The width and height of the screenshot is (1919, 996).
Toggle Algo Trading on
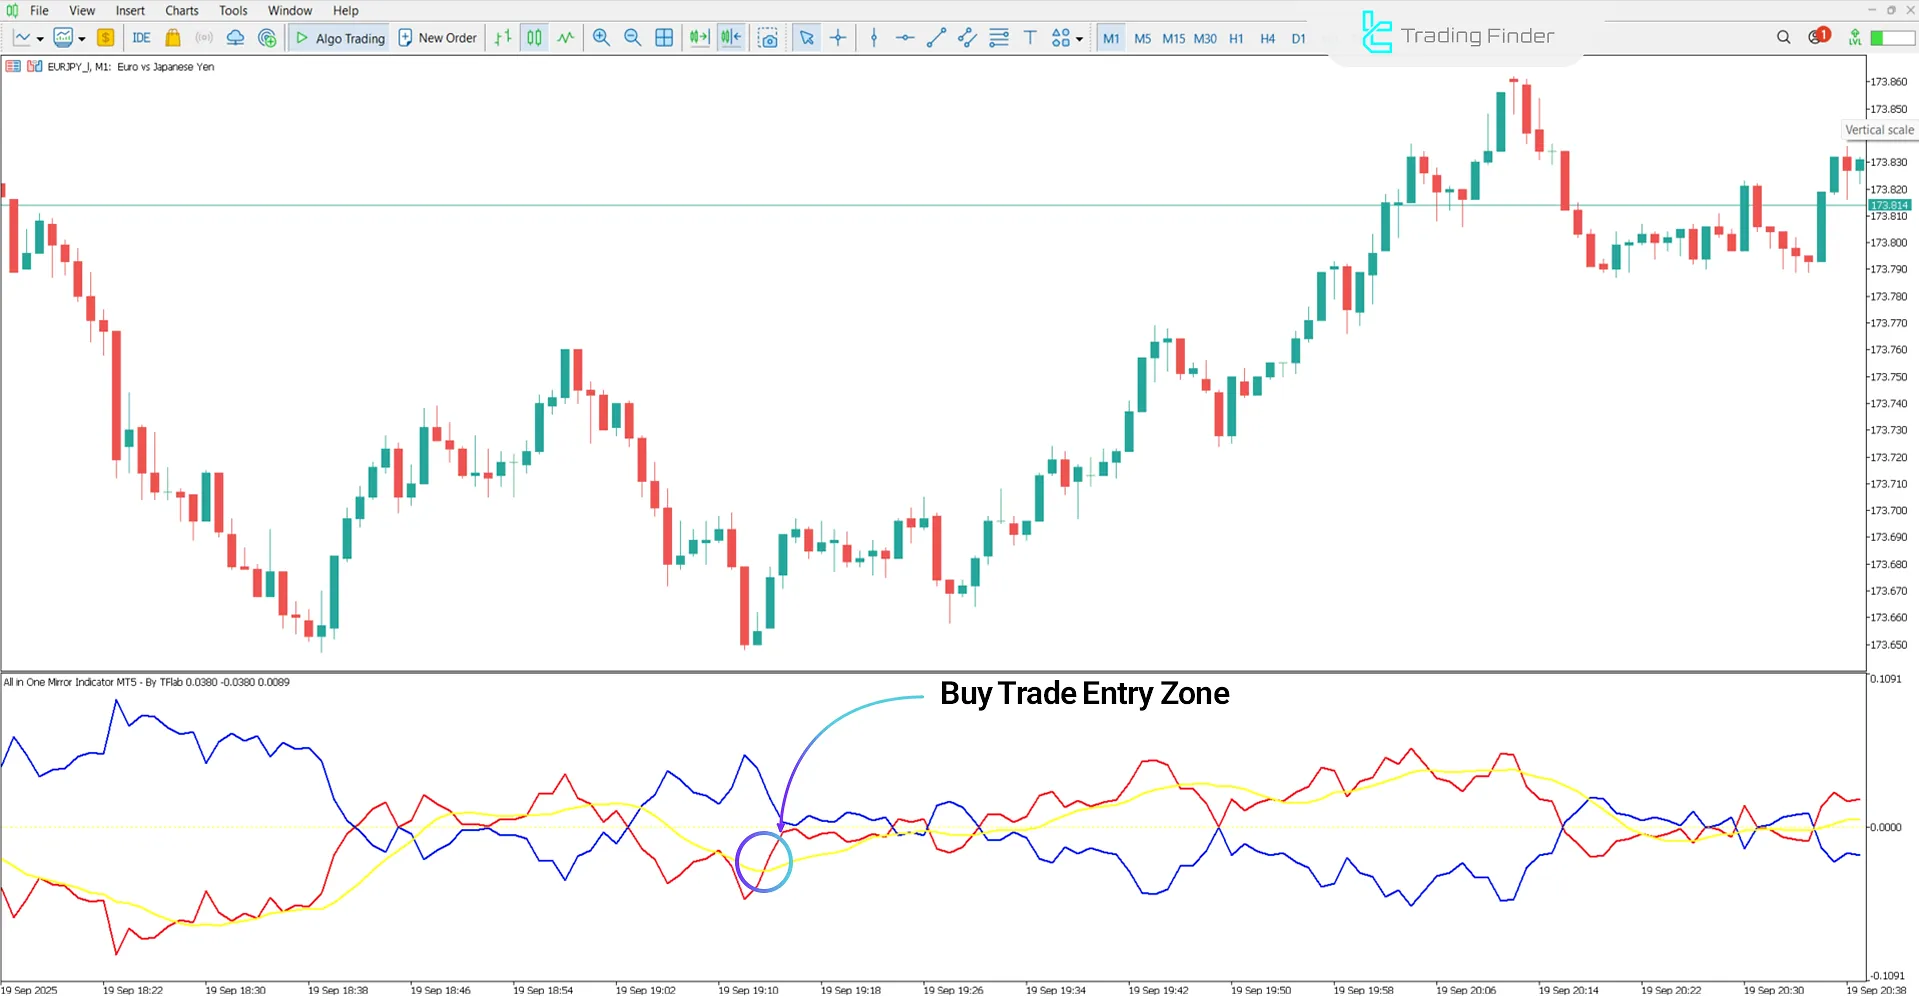(x=338, y=38)
